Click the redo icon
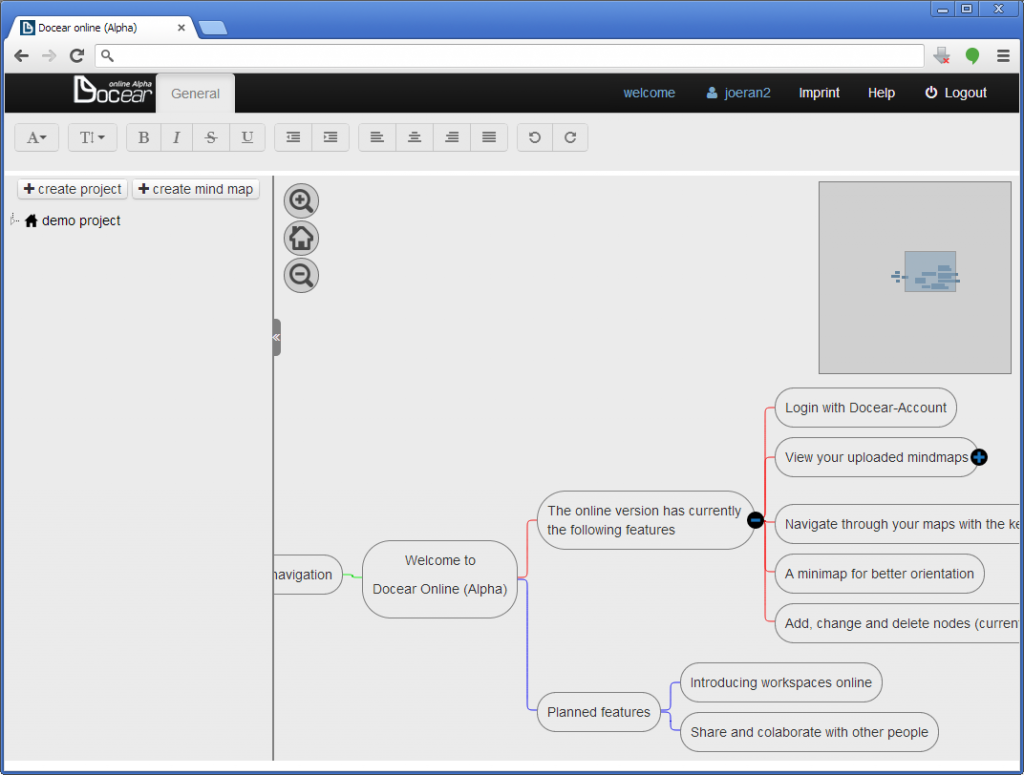Screen dimensions: 1024x775 570,138
